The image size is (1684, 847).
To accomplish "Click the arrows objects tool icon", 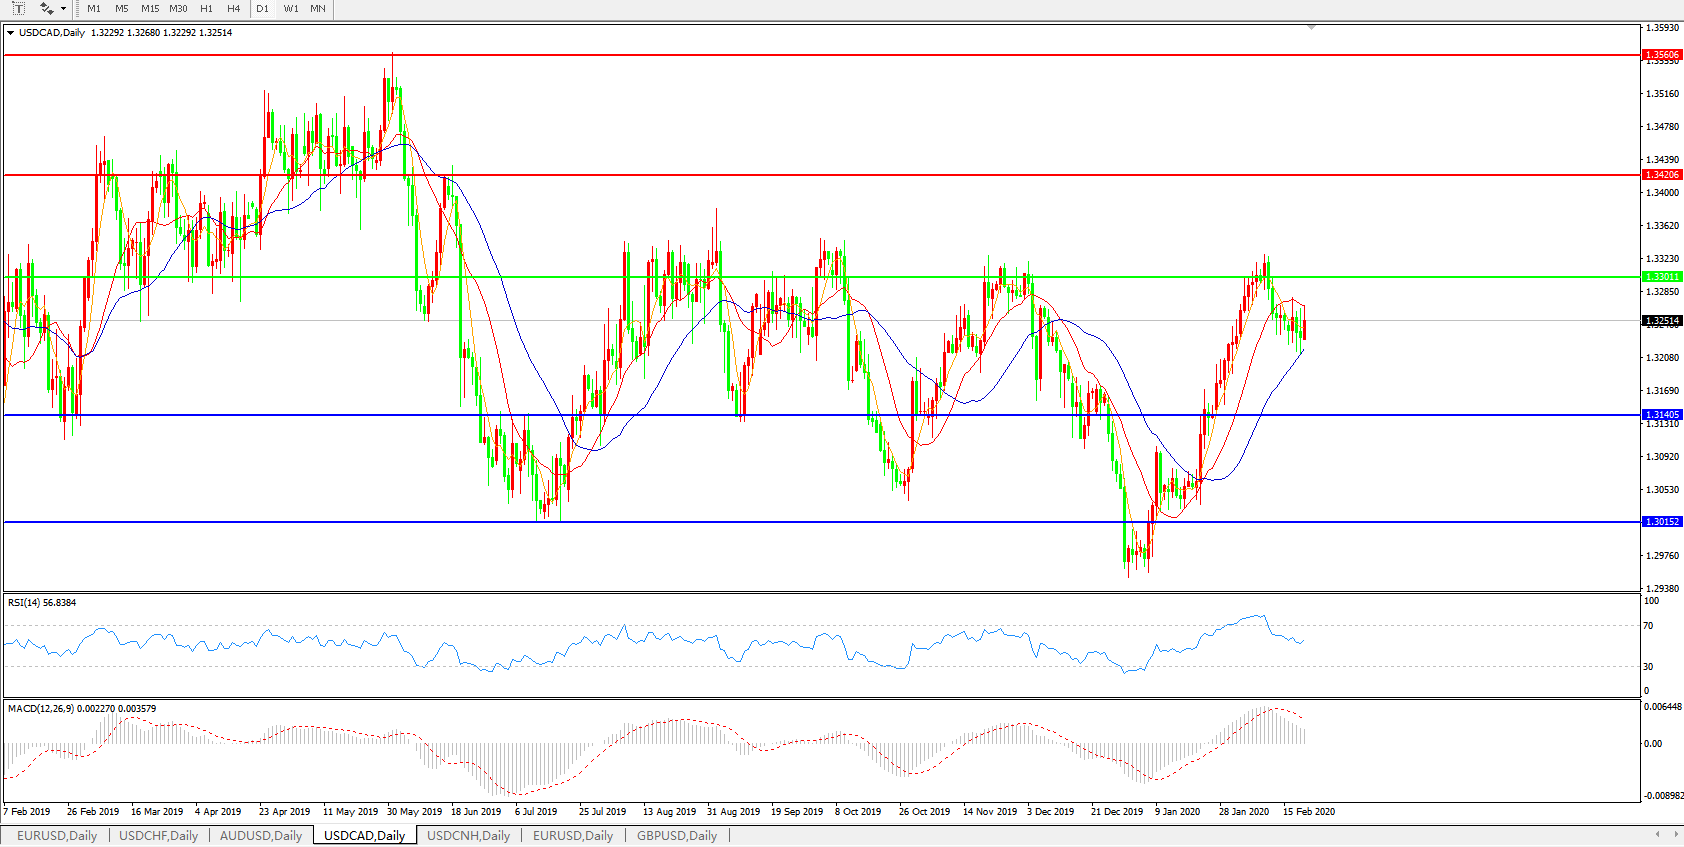I will [46, 8].
